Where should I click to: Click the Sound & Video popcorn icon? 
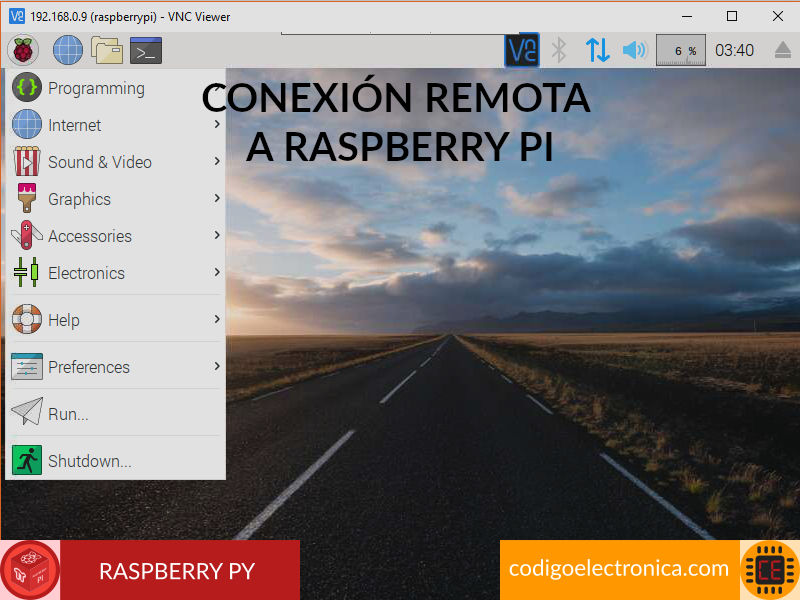27,161
